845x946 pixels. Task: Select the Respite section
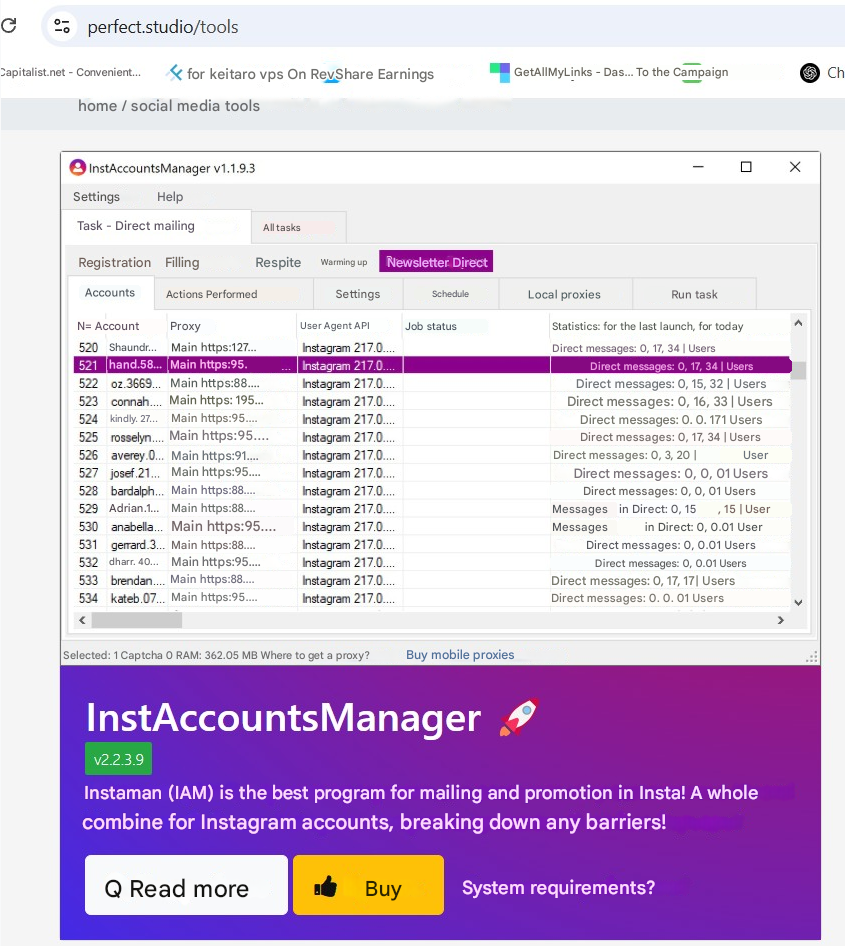(278, 262)
